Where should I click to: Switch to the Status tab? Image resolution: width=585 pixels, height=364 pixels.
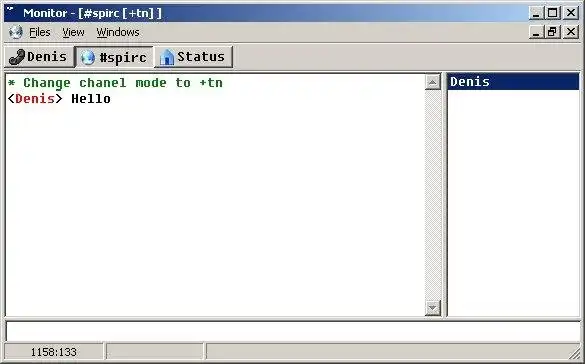pos(194,57)
